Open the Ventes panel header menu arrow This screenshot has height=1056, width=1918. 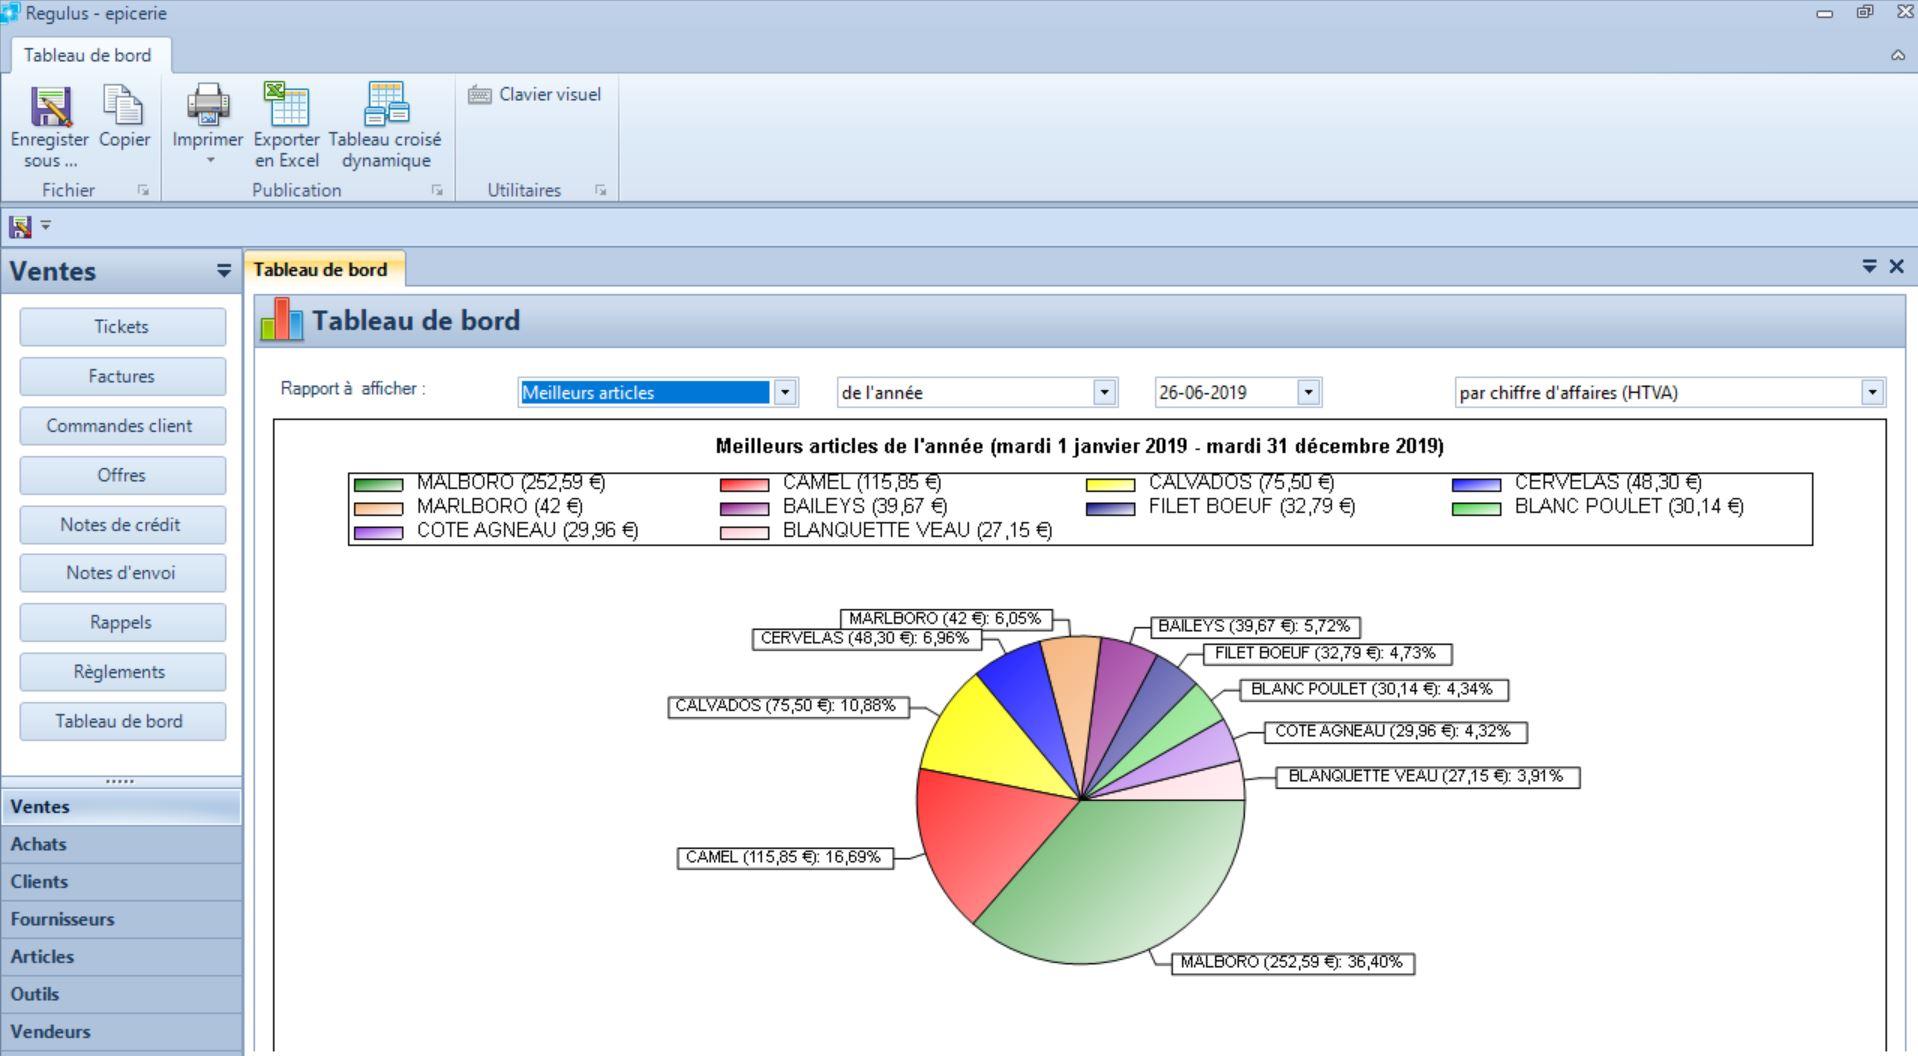click(x=223, y=271)
